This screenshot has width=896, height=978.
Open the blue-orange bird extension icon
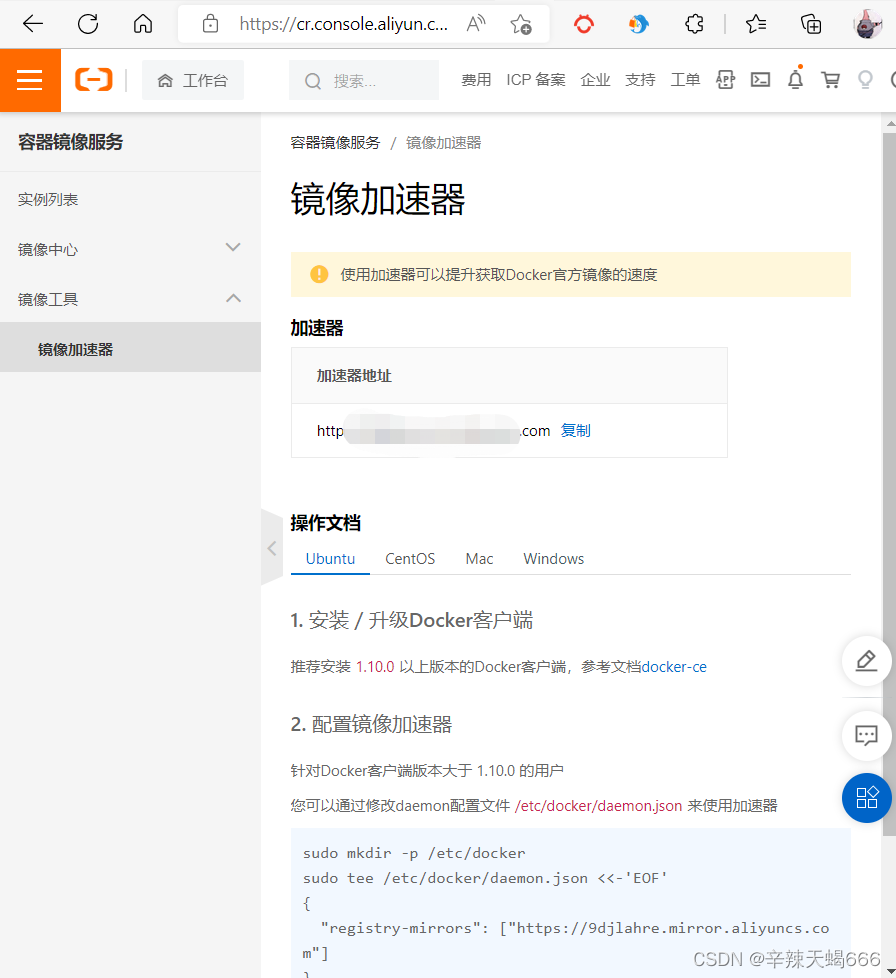pyautogui.click(x=638, y=24)
